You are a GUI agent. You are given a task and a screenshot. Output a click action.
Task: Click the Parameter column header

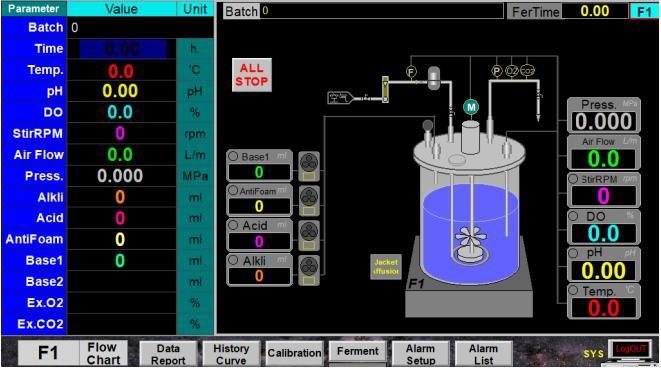point(34,9)
